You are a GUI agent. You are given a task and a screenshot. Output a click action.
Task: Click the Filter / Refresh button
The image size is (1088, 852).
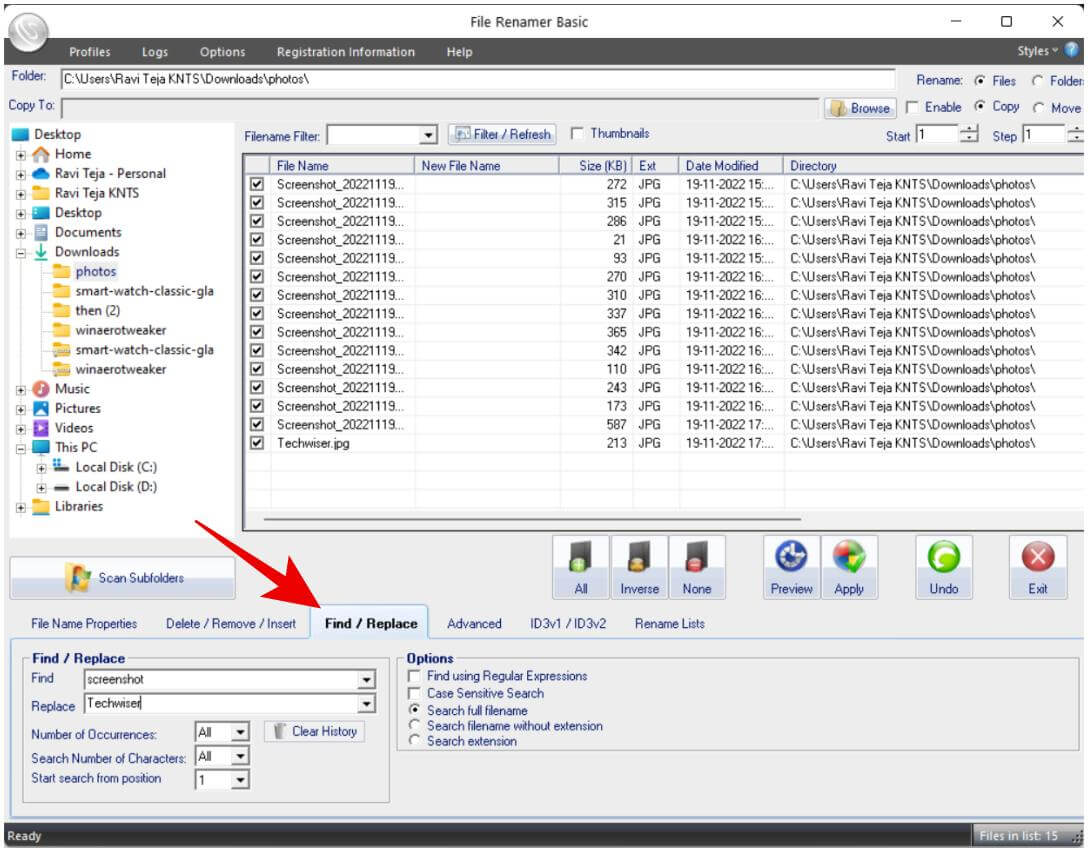click(504, 134)
